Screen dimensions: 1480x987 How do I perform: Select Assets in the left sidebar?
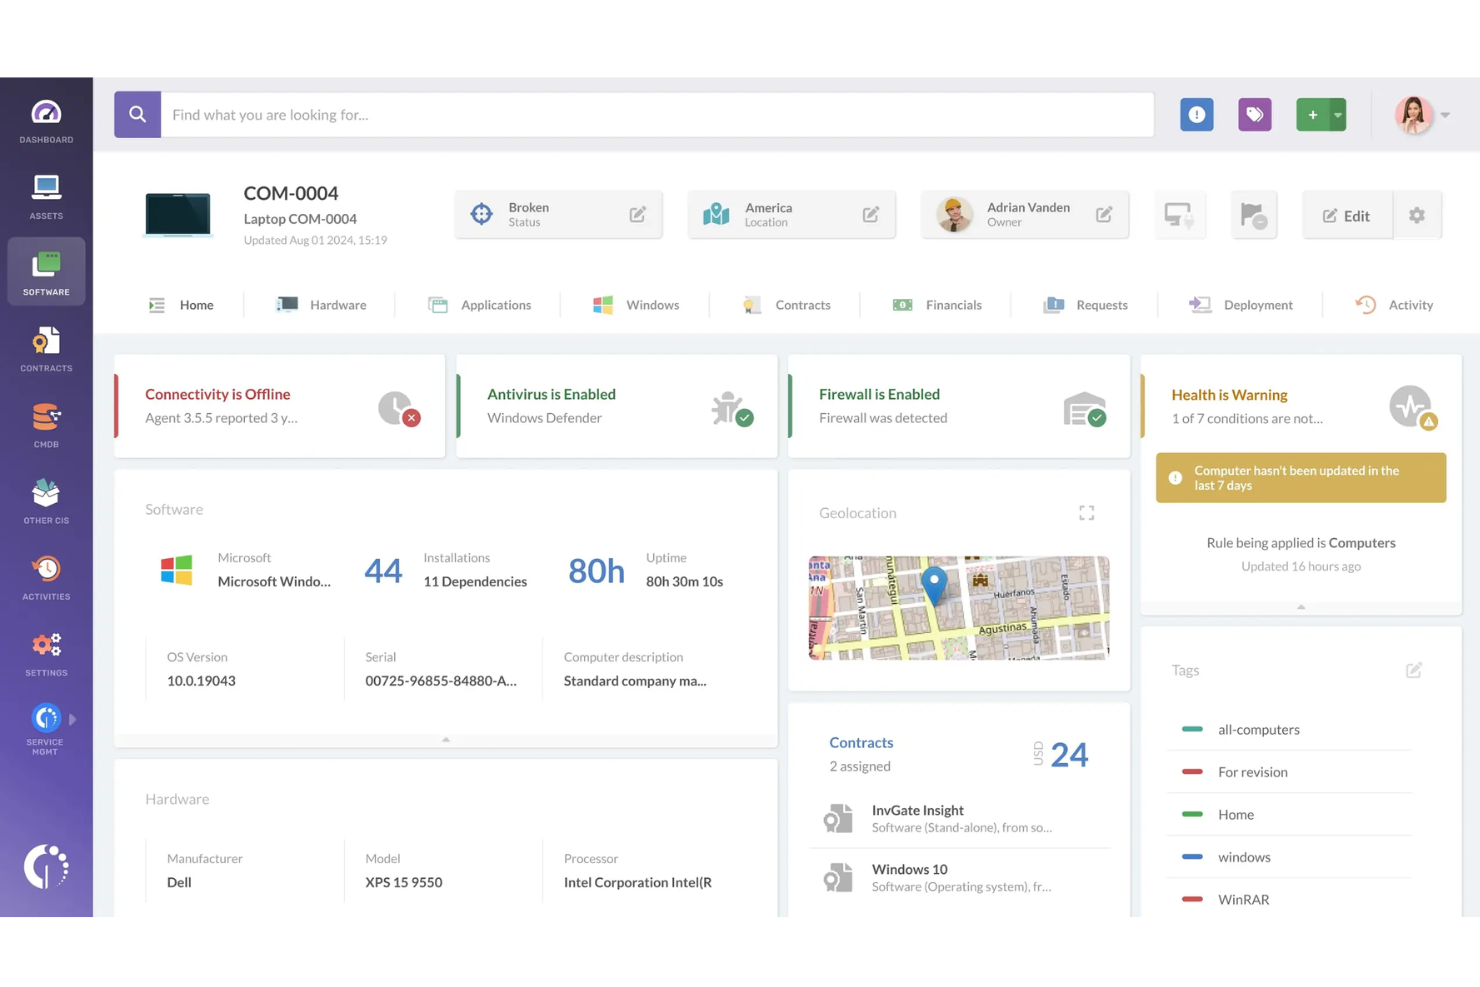click(x=45, y=193)
